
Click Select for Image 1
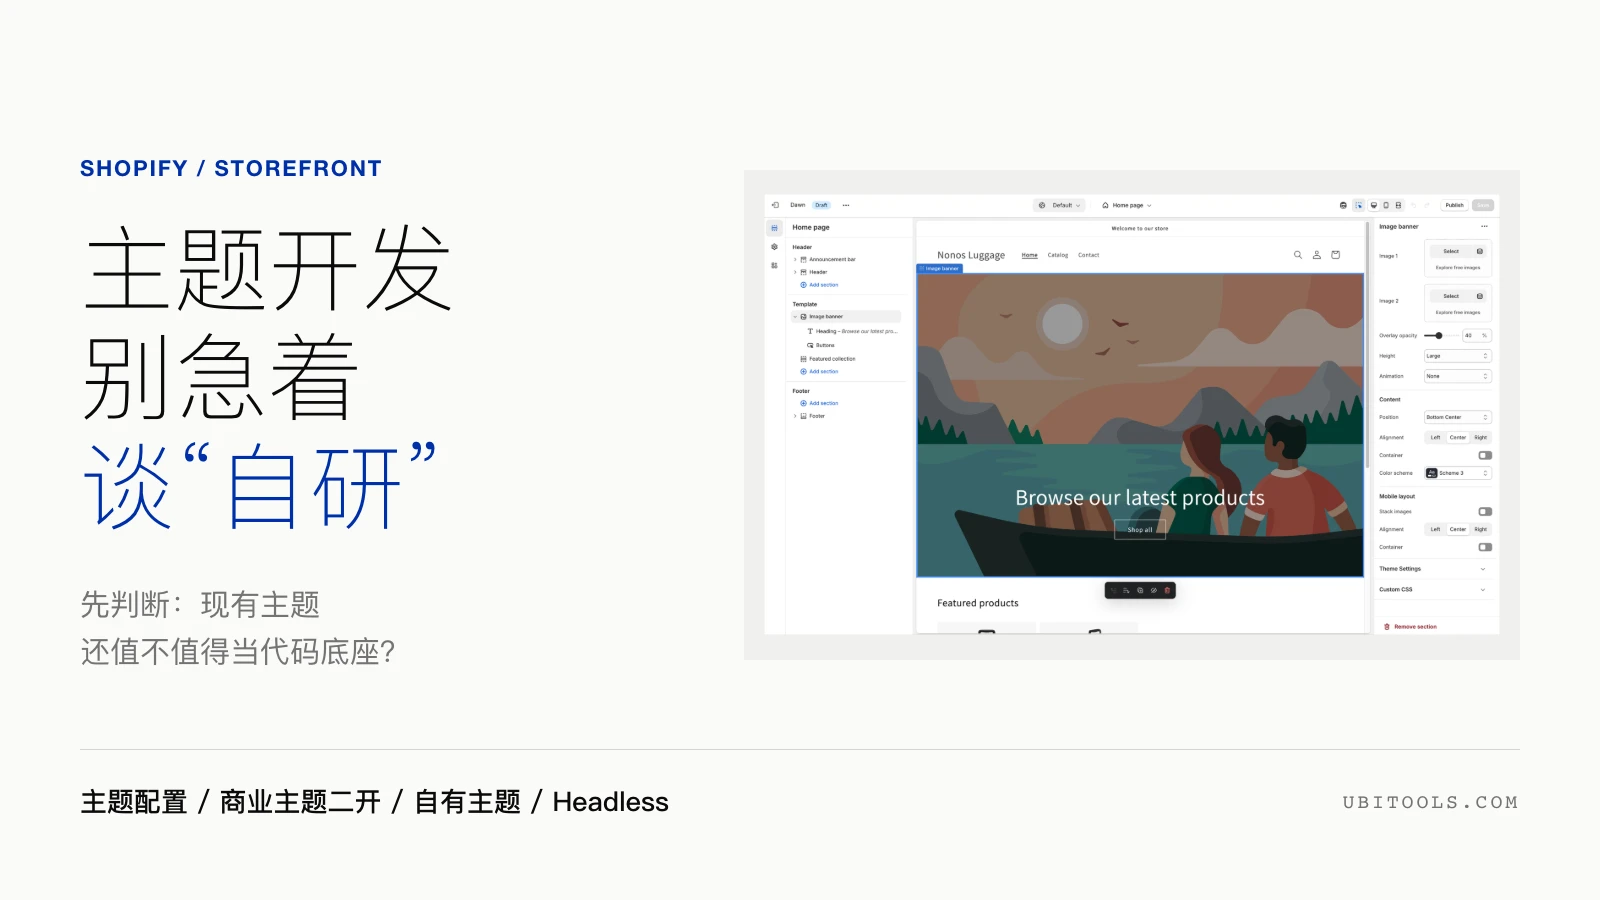point(1451,251)
